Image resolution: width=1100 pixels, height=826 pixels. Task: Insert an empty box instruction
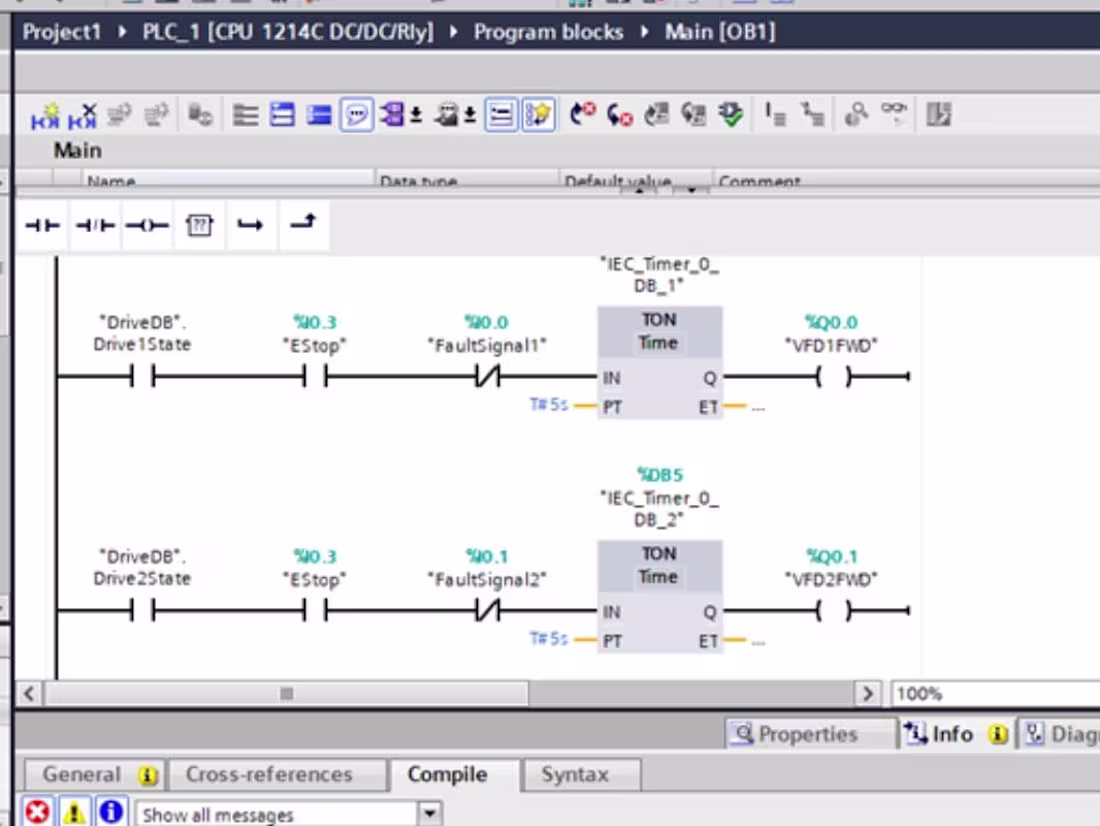click(x=200, y=225)
